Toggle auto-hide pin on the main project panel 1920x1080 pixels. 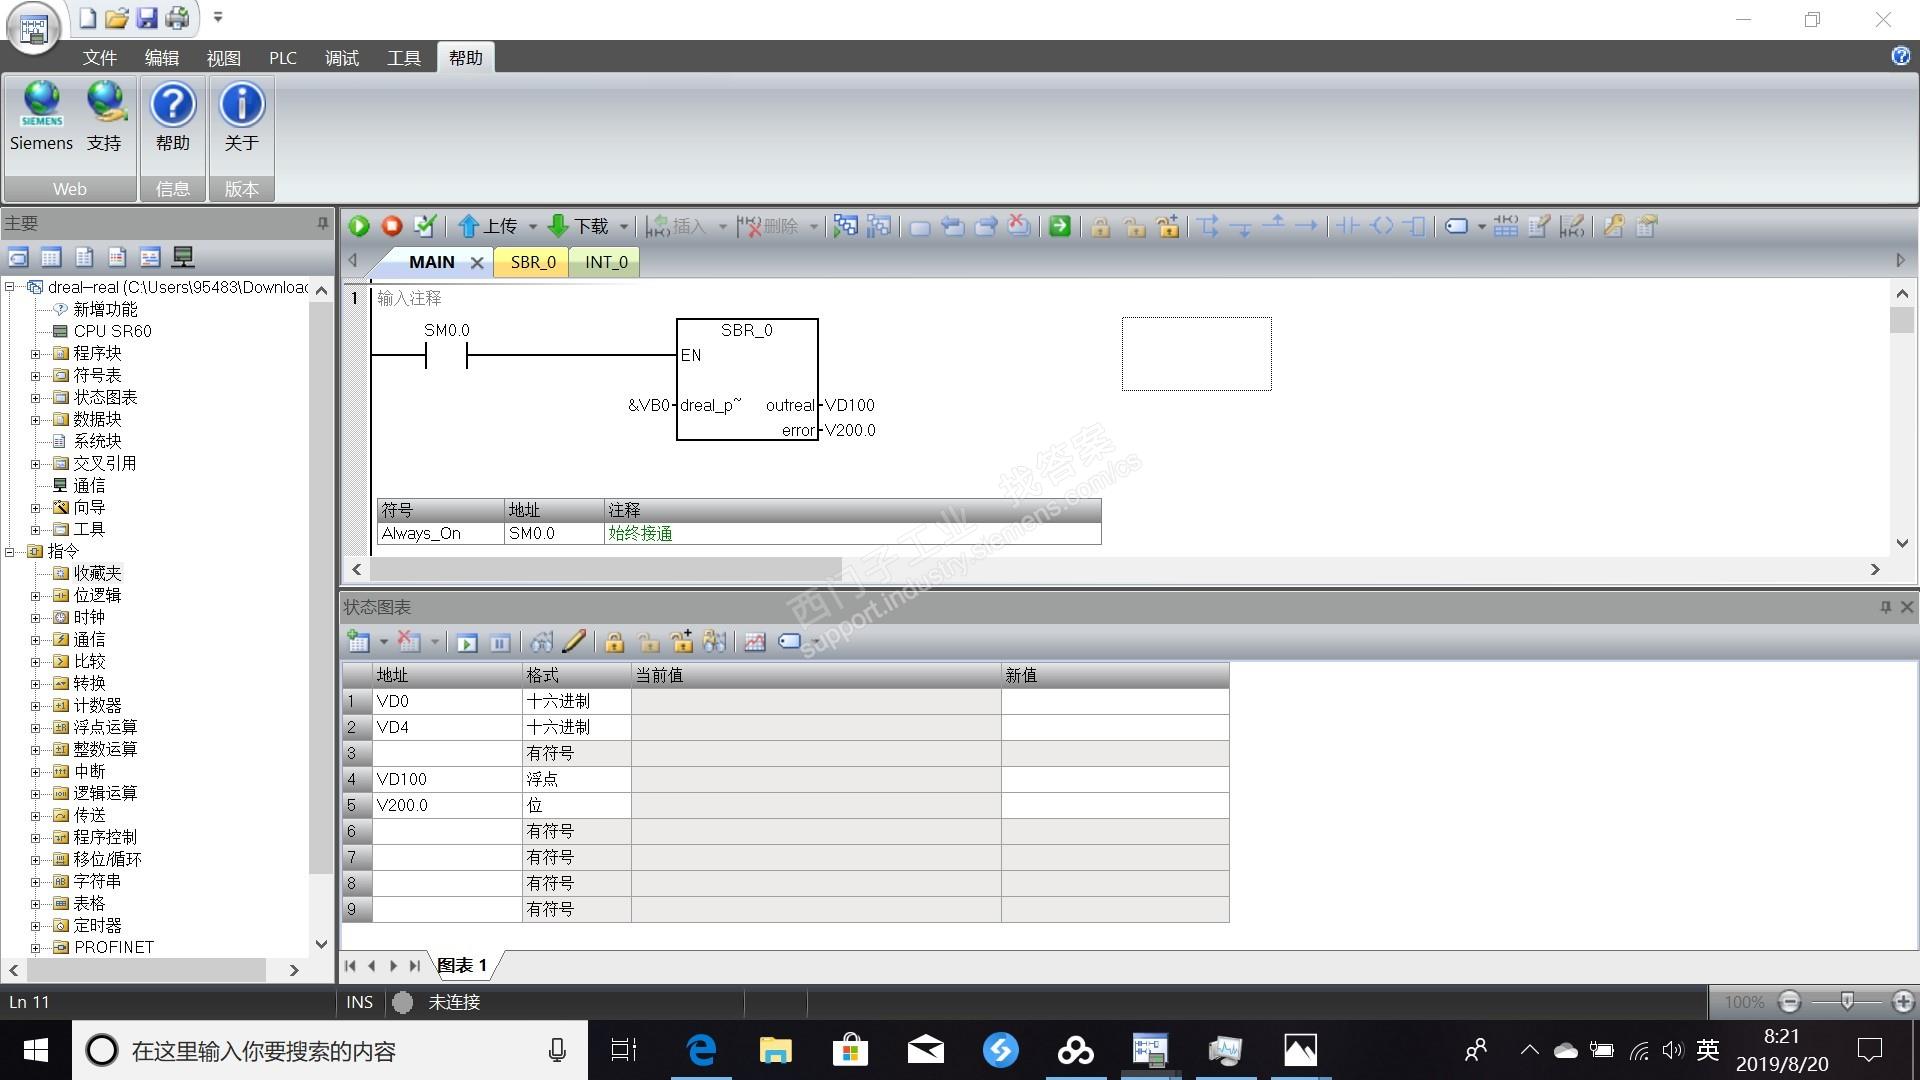point(322,223)
